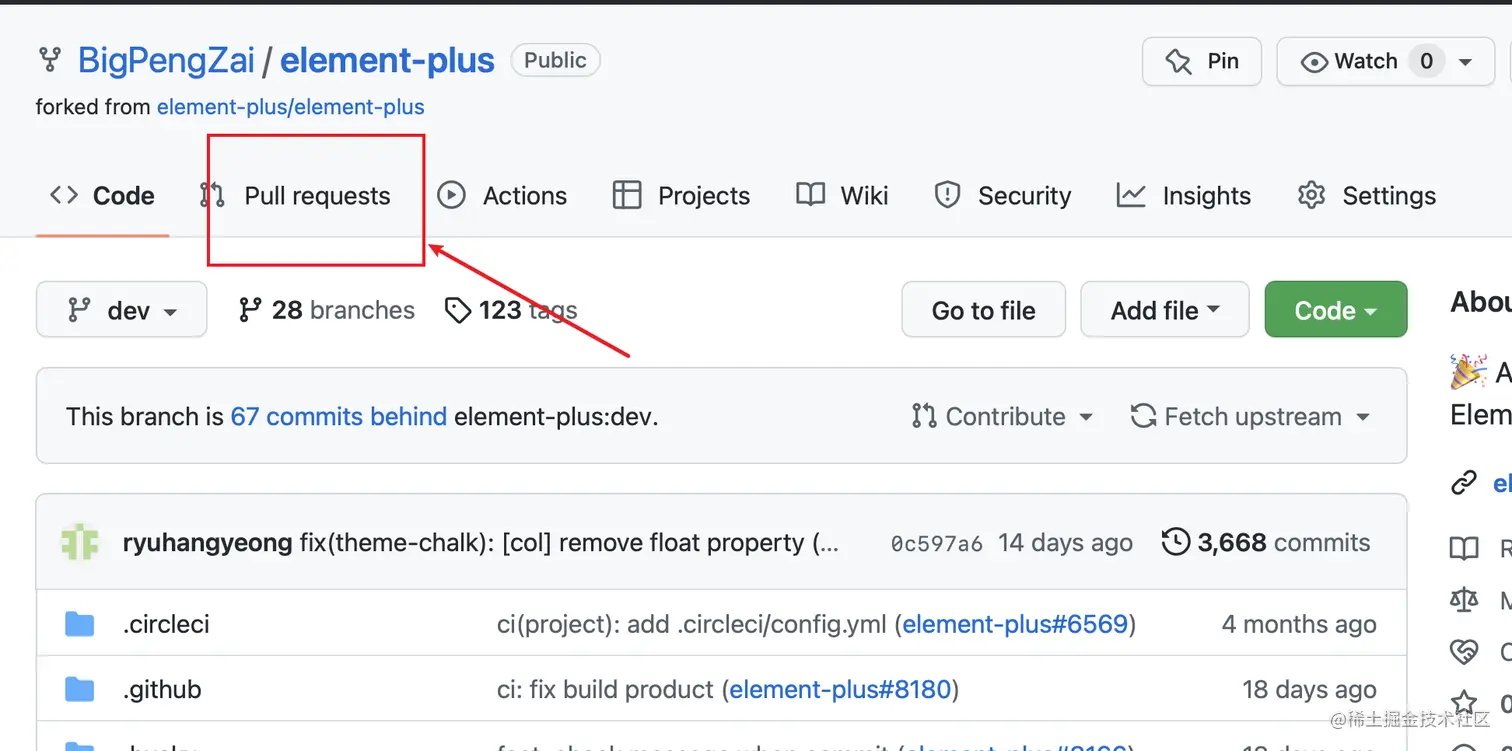Click the branch icon beside 28 branches

coord(250,310)
